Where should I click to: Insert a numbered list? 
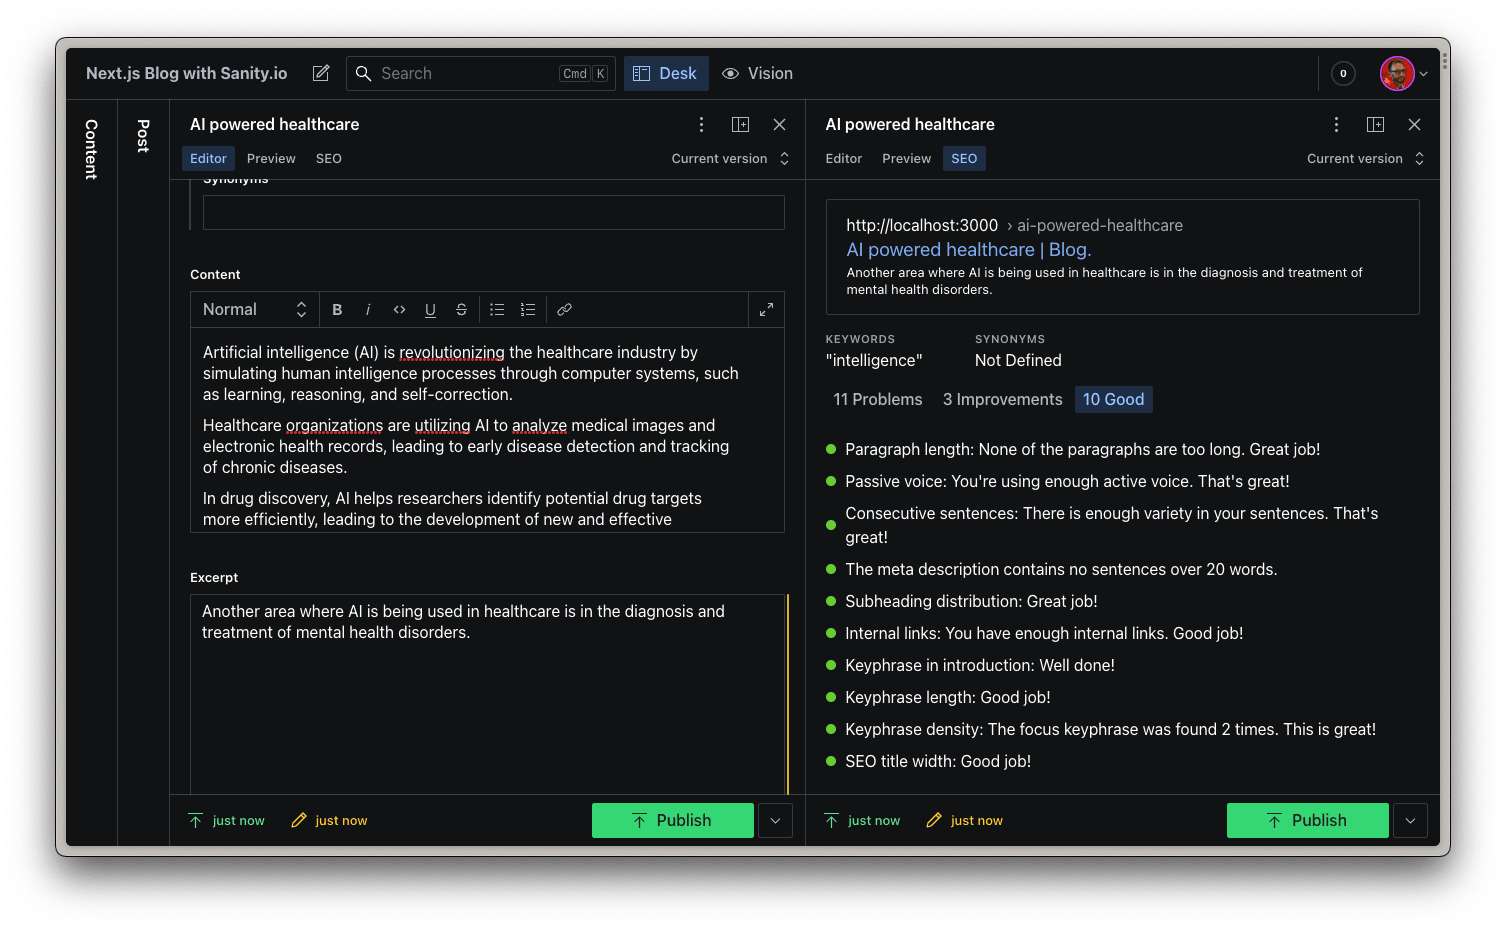coord(528,309)
